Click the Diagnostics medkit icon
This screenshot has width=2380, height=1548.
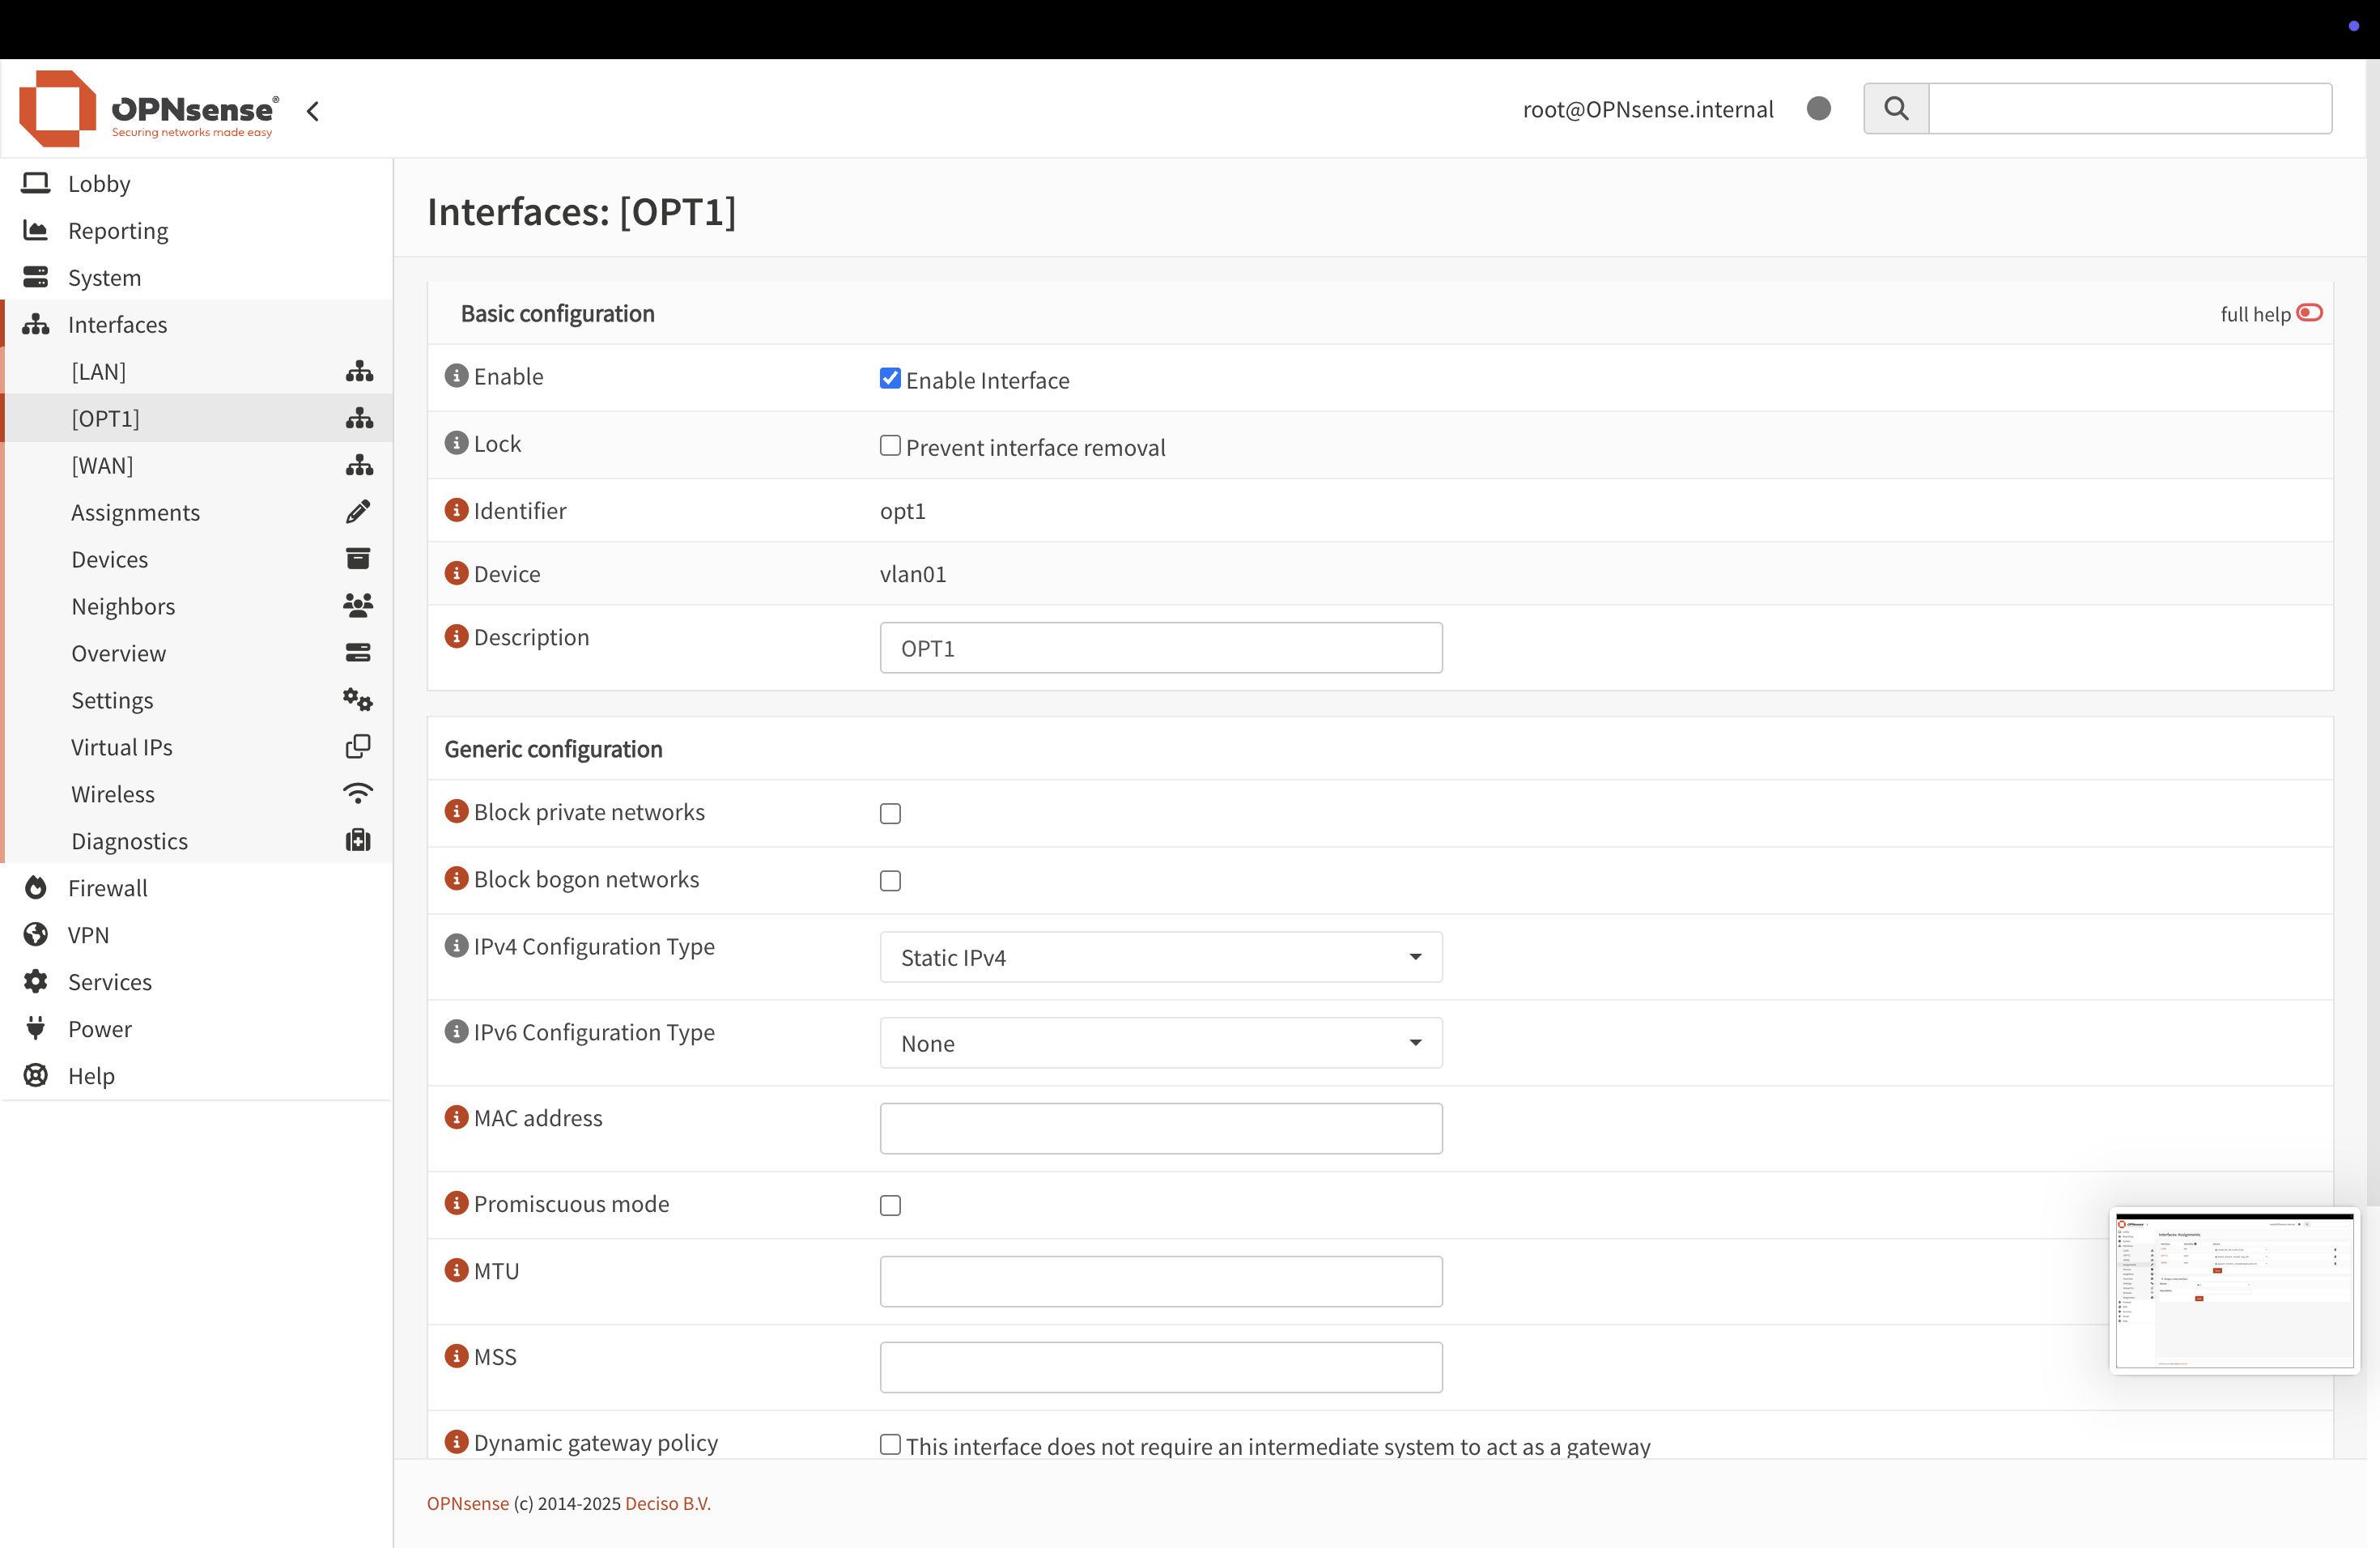[358, 841]
